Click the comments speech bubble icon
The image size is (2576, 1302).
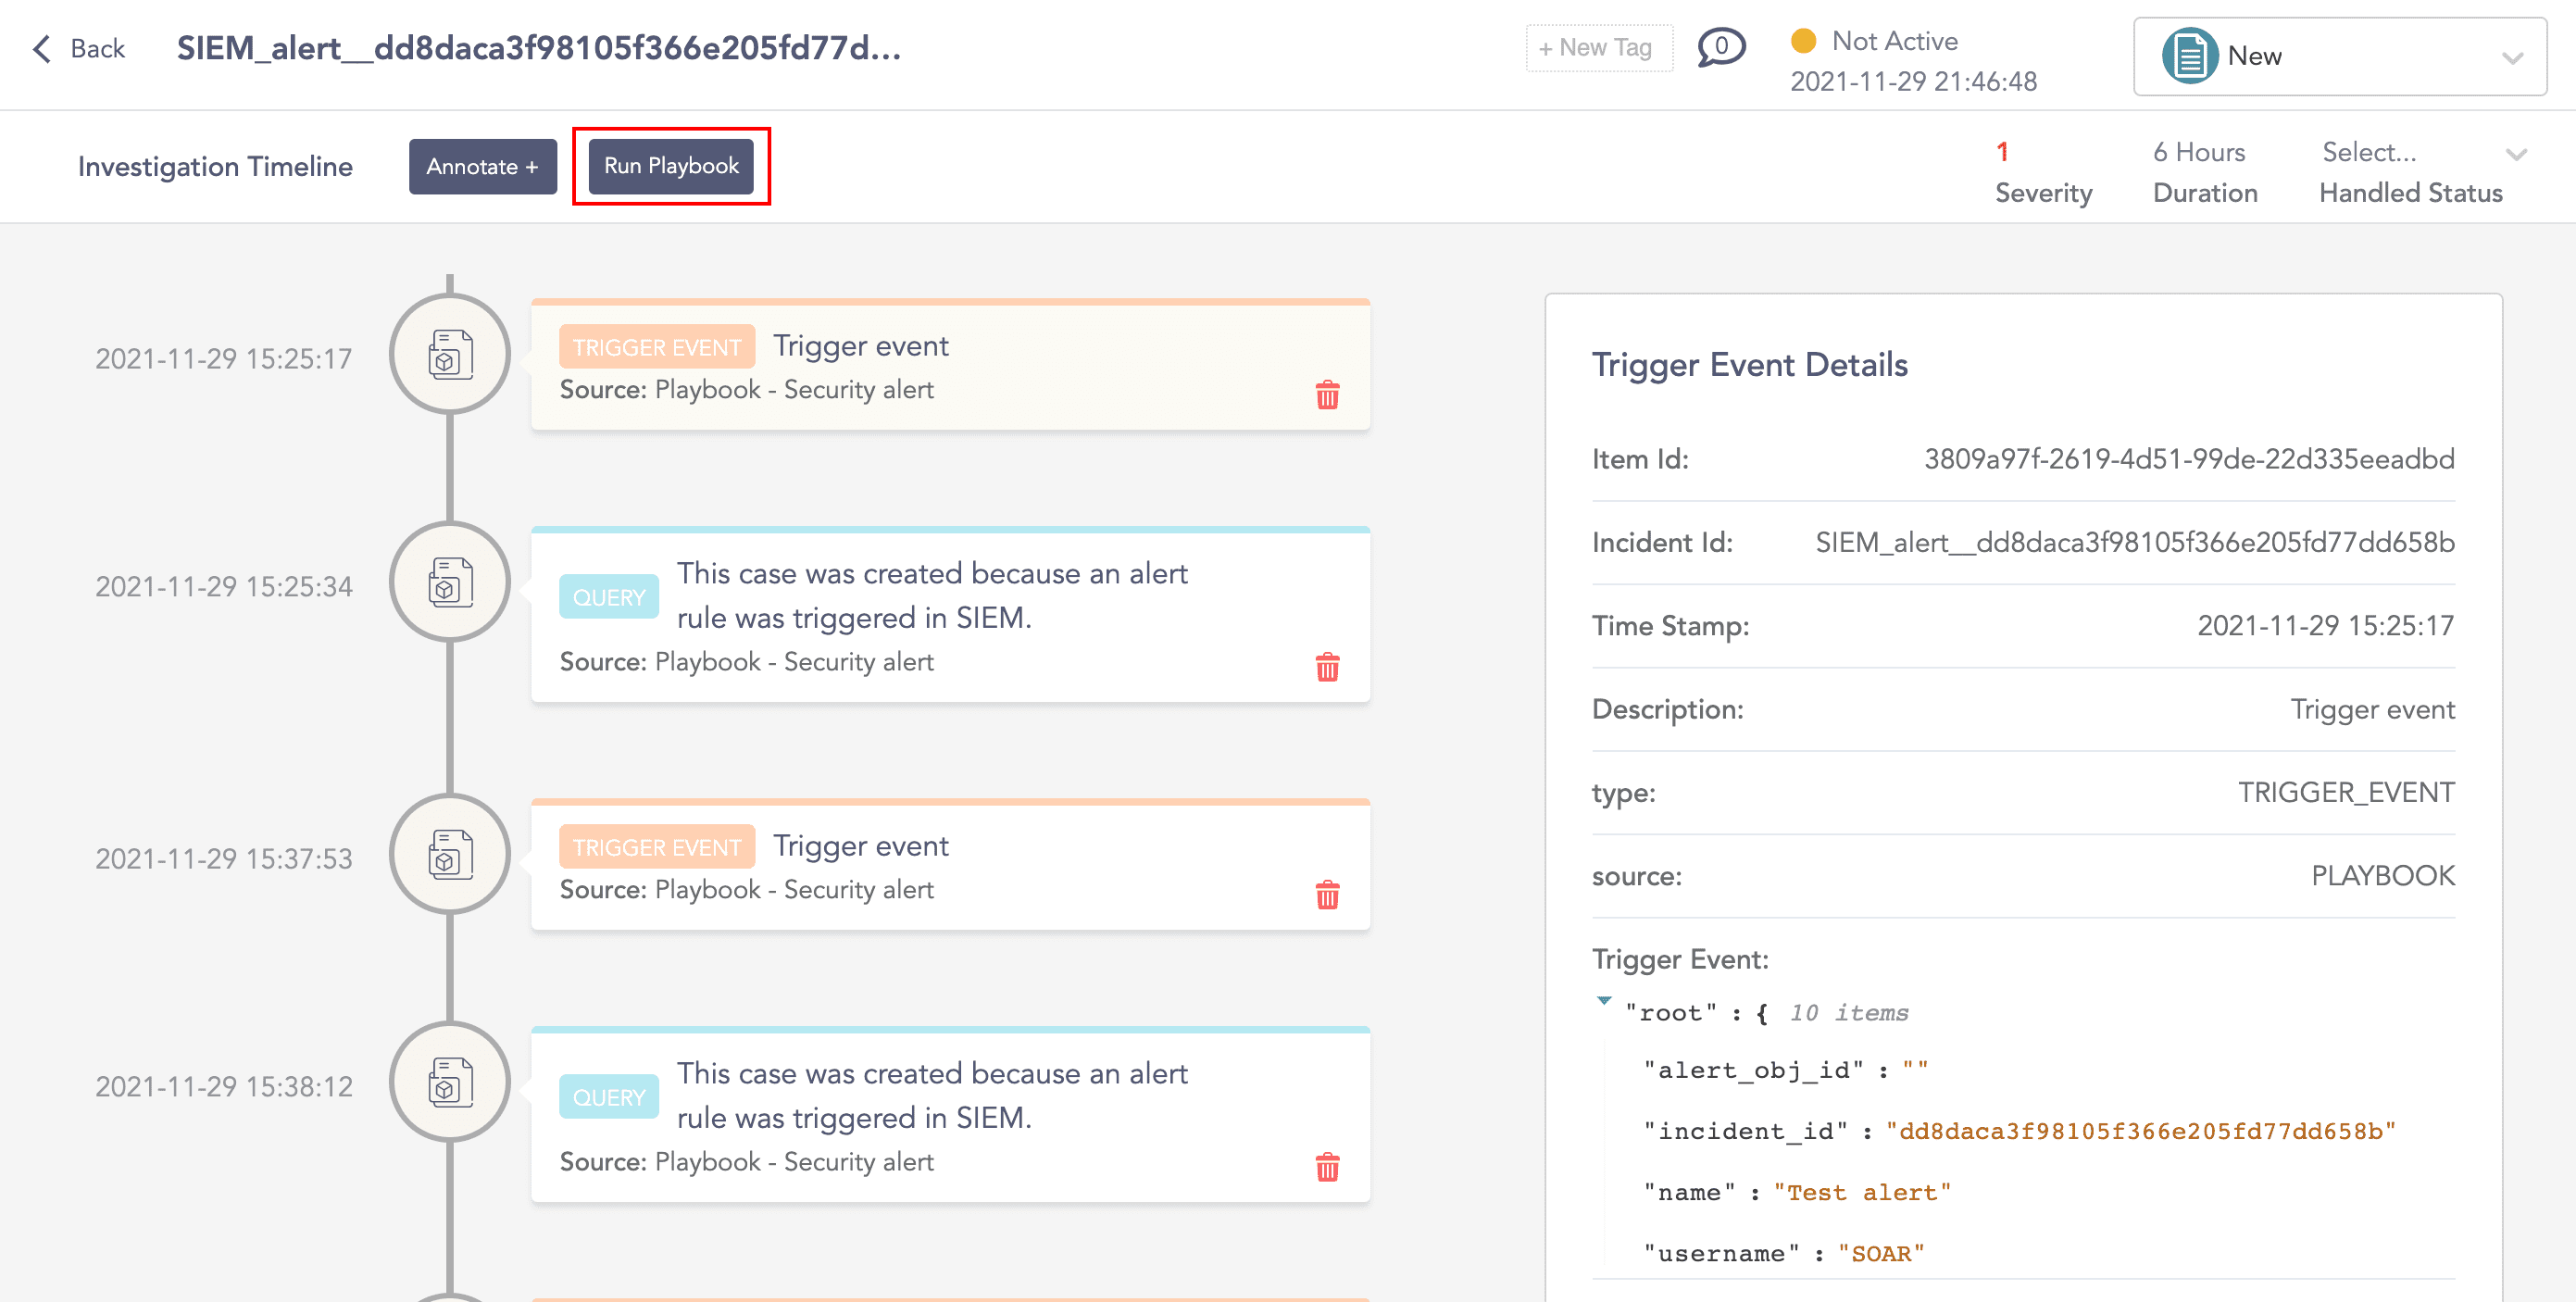point(1720,47)
